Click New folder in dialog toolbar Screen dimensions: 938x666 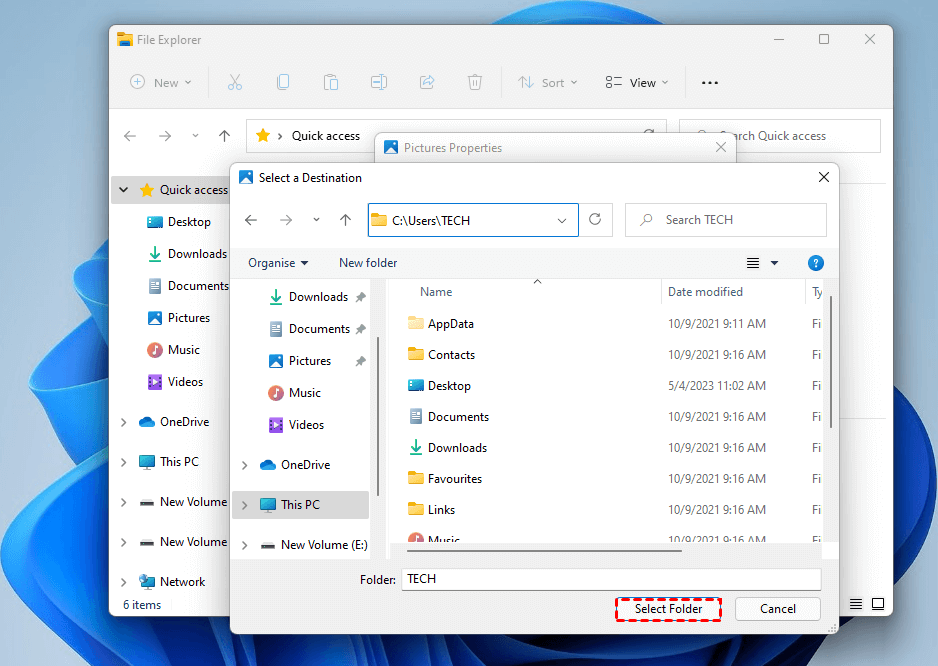tap(368, 263)
